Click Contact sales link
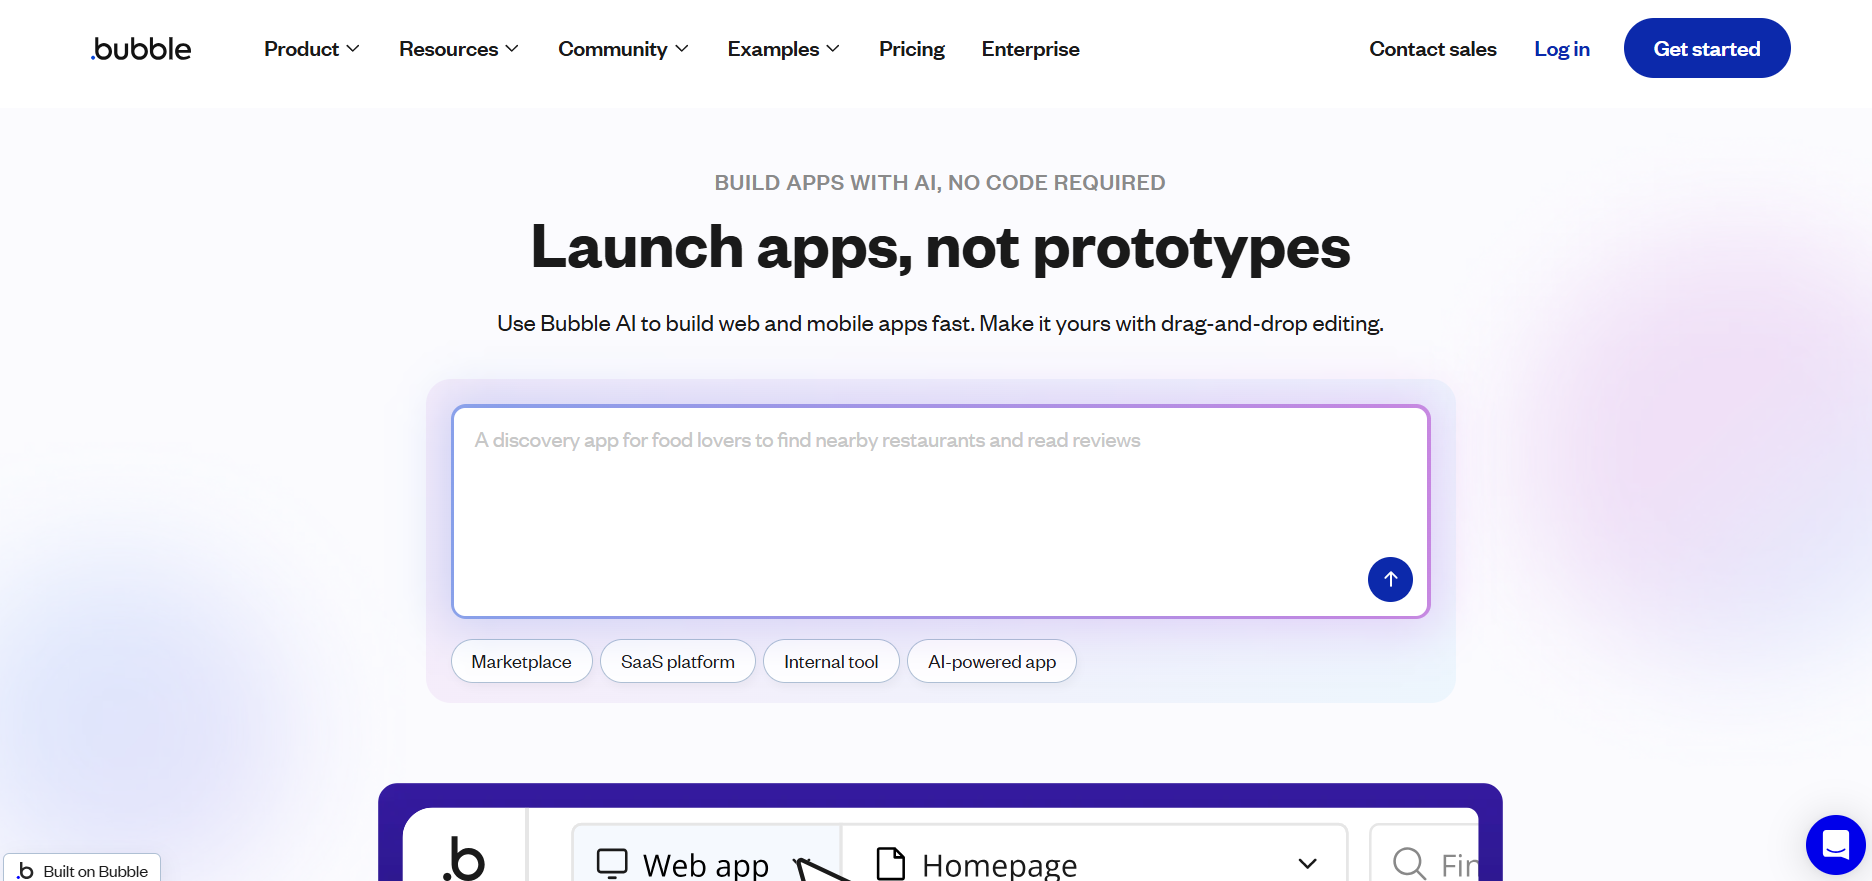The image size is (1872, 881). coord(1432,49)
